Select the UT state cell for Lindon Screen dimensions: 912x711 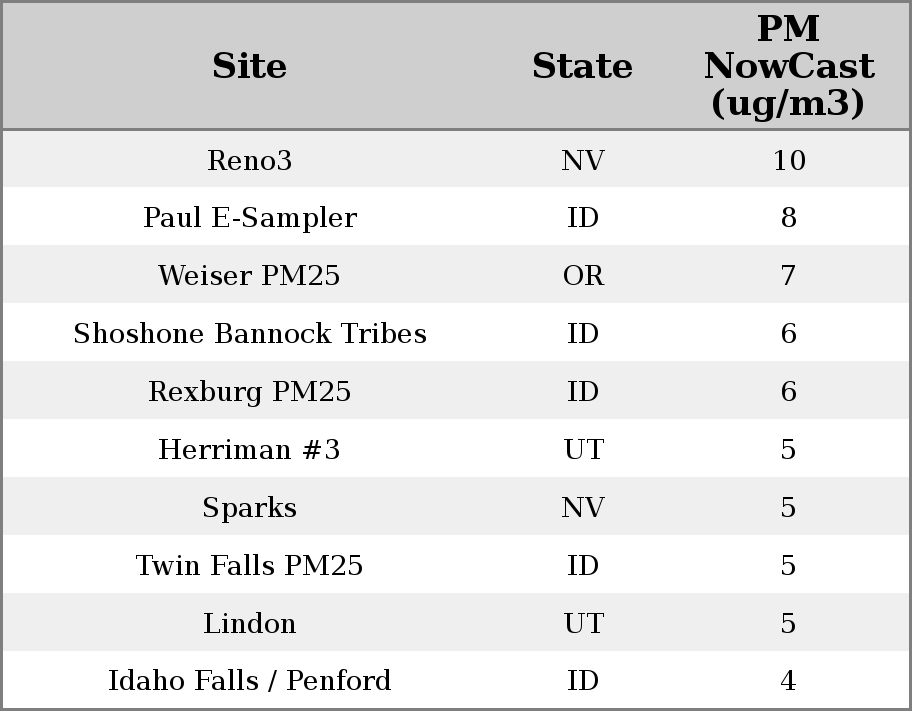coord(583,624)
